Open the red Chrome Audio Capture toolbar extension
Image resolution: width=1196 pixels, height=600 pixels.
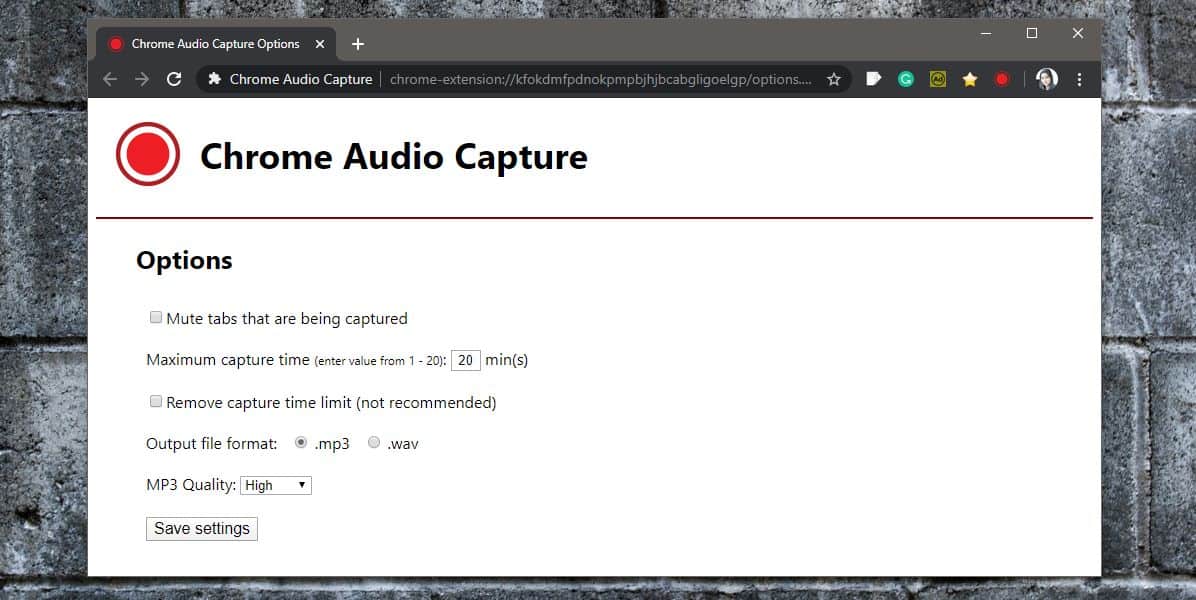[x=1002, y=79]
